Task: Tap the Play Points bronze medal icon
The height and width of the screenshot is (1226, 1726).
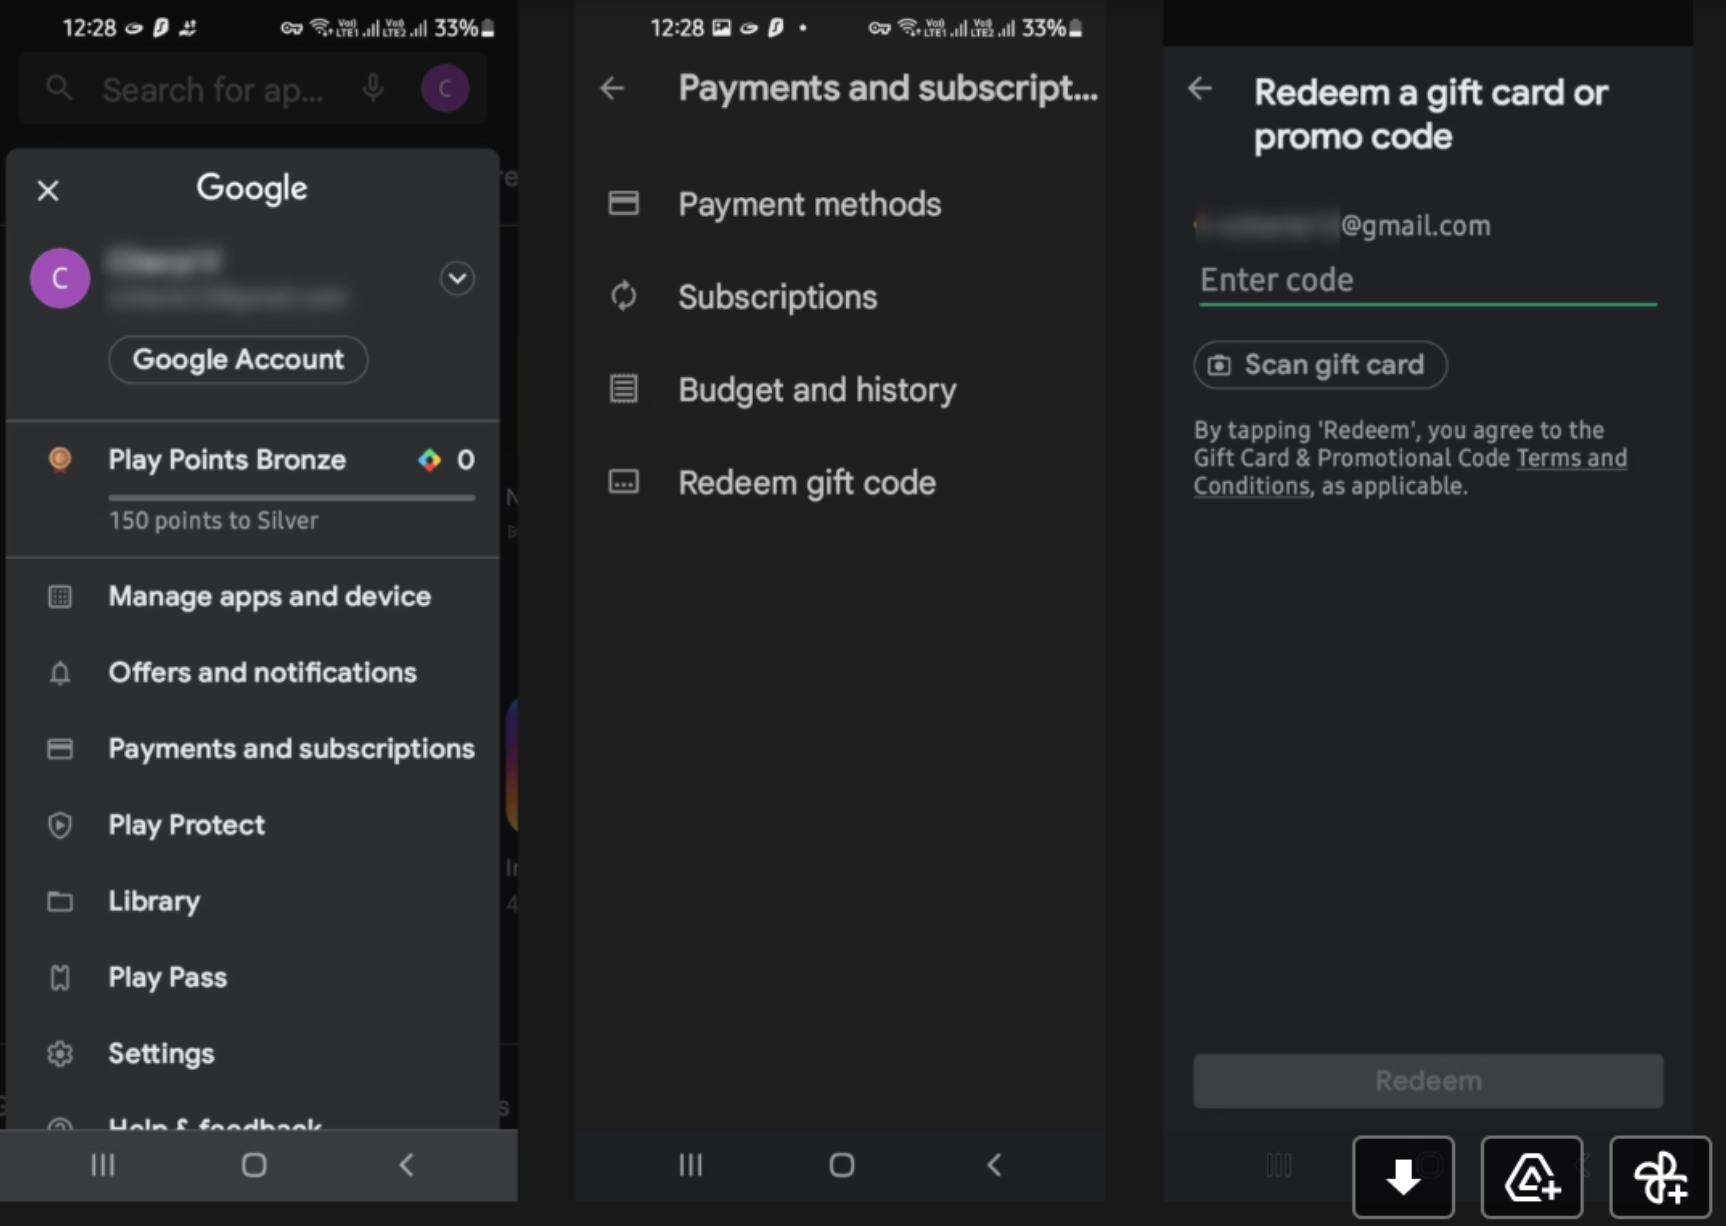Action: [x=60, y=460]
